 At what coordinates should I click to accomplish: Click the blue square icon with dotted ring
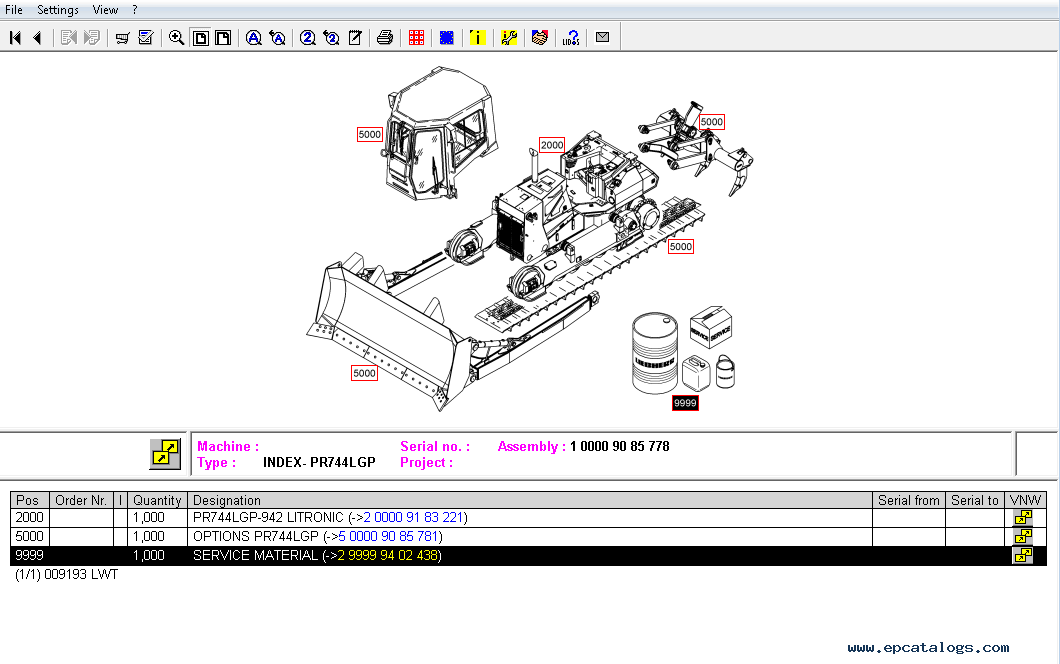(x=447, y=38)
